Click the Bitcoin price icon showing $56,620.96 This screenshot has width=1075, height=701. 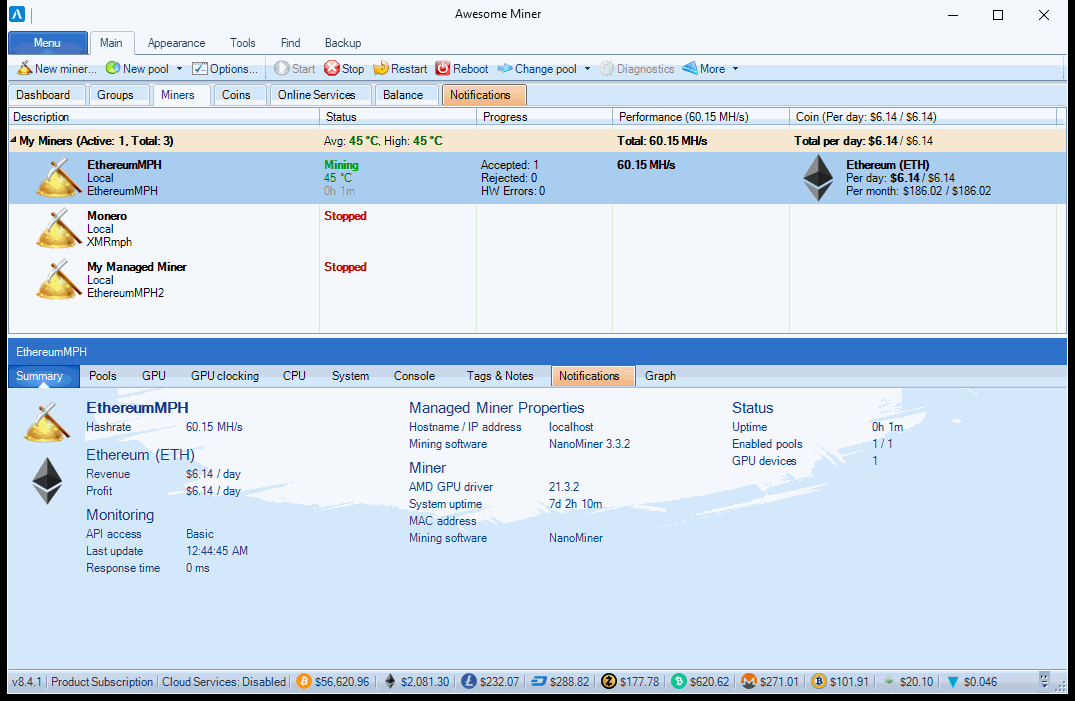pos(304,681)
